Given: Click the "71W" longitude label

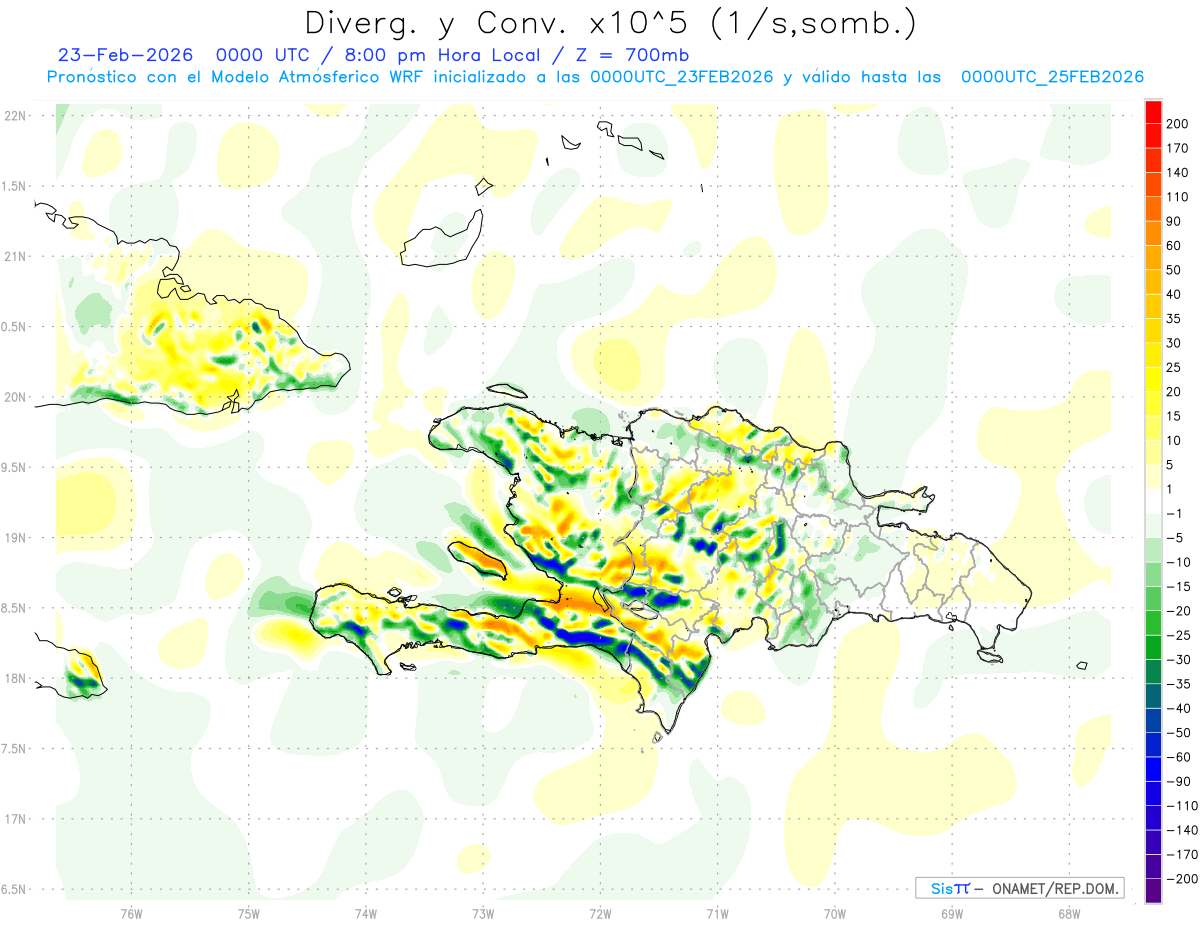Looking at the screenshot, I should 717,913.
